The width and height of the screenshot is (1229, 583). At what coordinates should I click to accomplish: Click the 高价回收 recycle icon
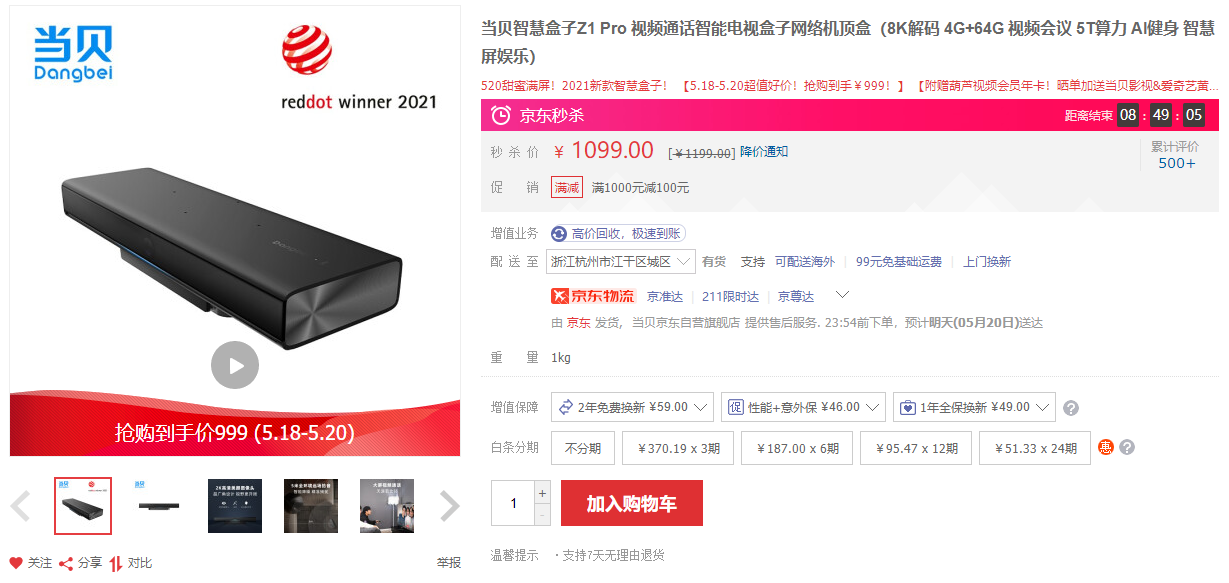click(x=559, y=233)
